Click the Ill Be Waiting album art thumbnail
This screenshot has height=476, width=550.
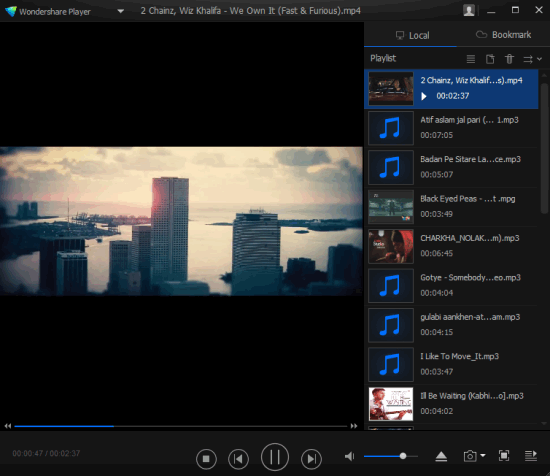pyautogui.click(x=391, y=404)
